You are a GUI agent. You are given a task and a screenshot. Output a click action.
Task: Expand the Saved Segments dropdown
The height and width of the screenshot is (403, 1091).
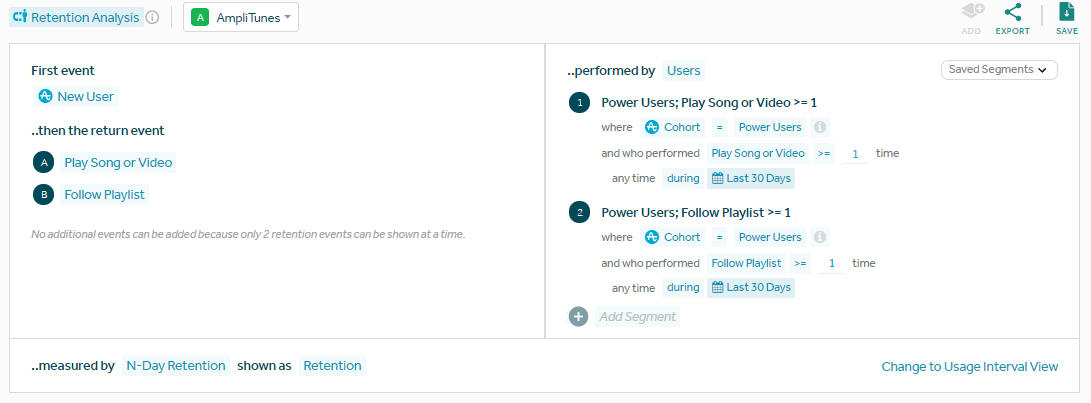click(x=998, y=70)
